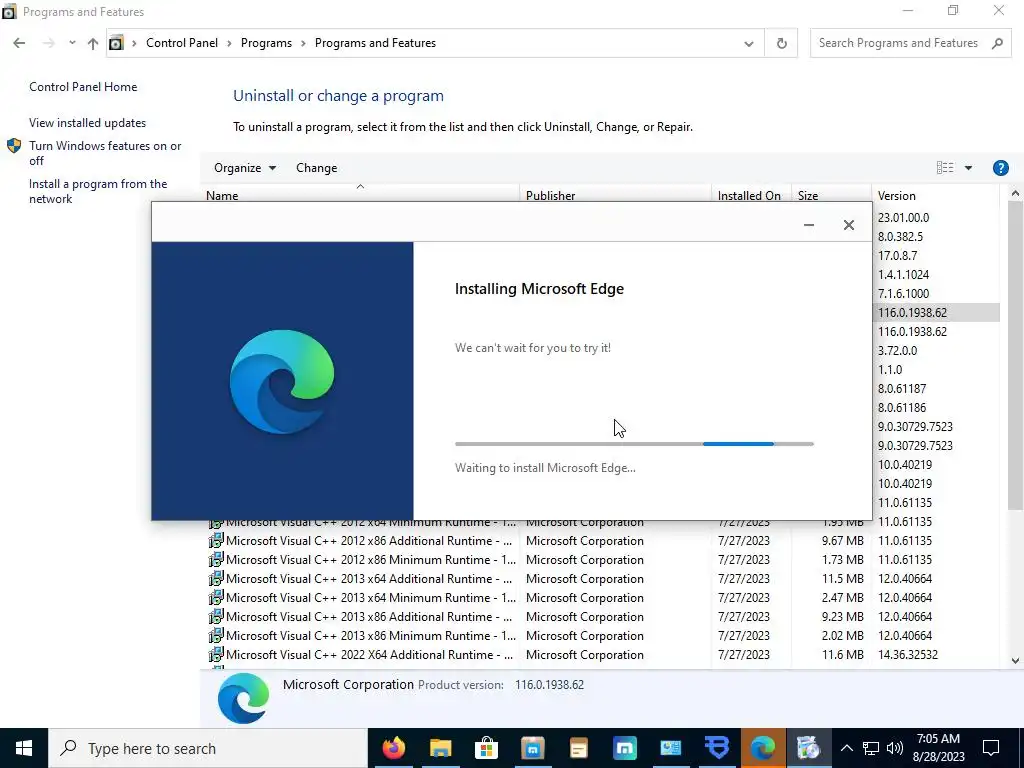1024x768 pixels.
Task: Click the size value 11.5 MB
Action: [x=842, y=579]
